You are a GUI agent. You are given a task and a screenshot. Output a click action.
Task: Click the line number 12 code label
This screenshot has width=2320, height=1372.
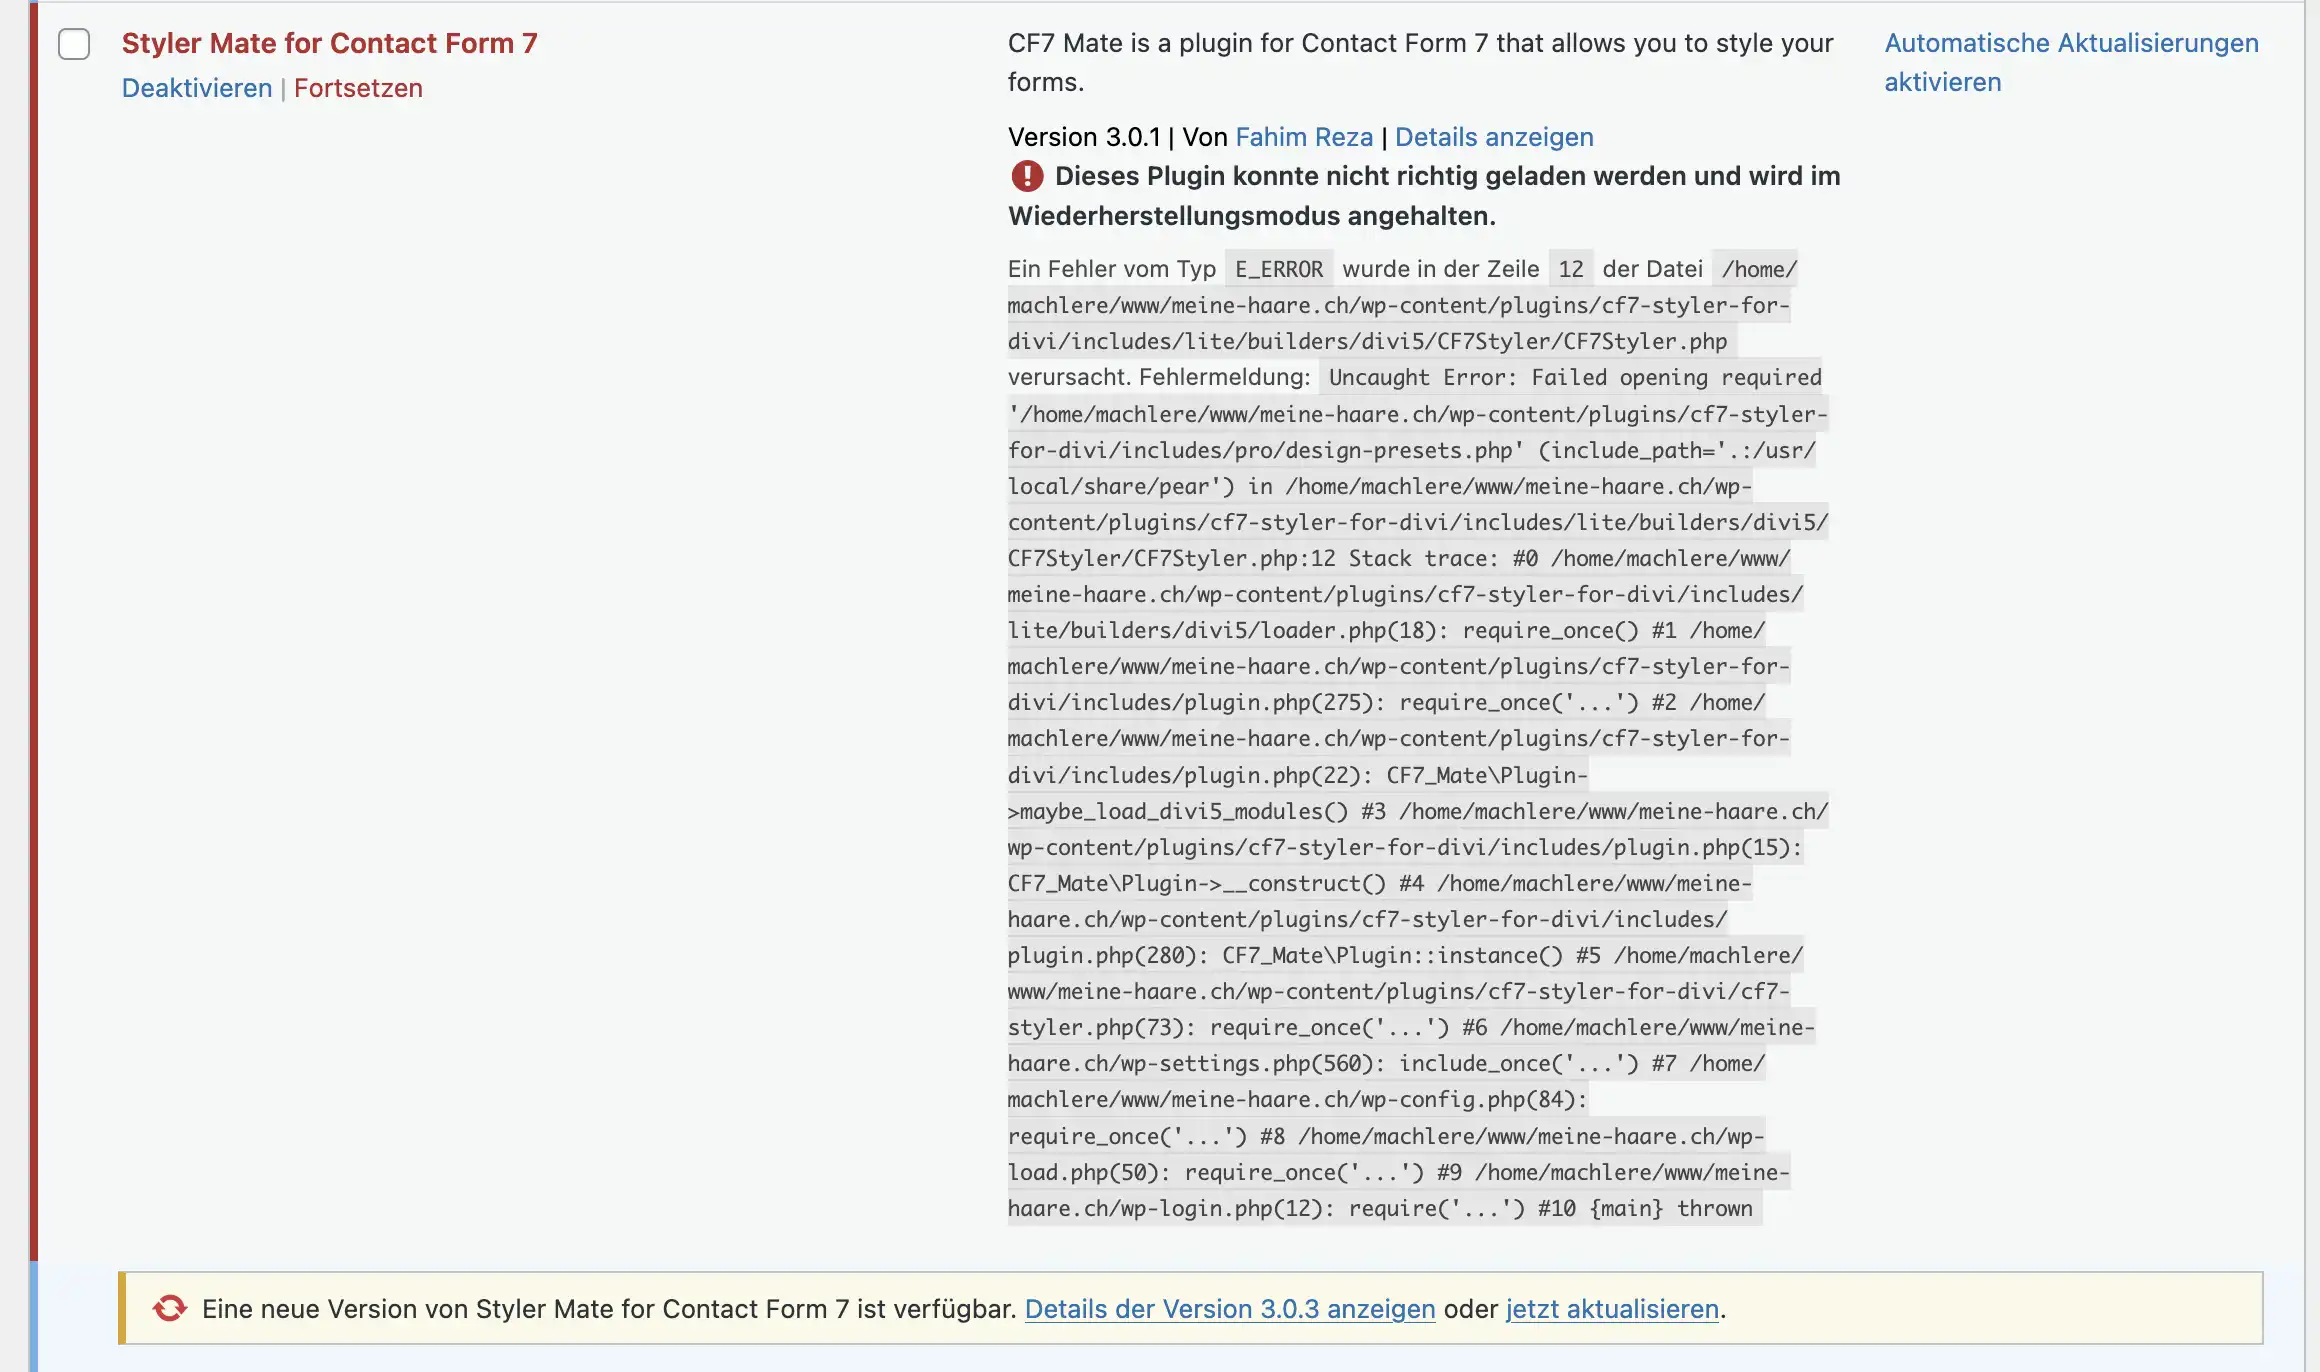(x=1571, y=269)
